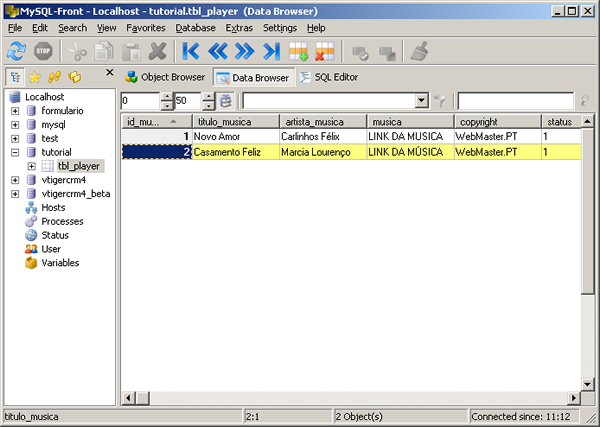Click the yellow links sidebar icon

54,77
